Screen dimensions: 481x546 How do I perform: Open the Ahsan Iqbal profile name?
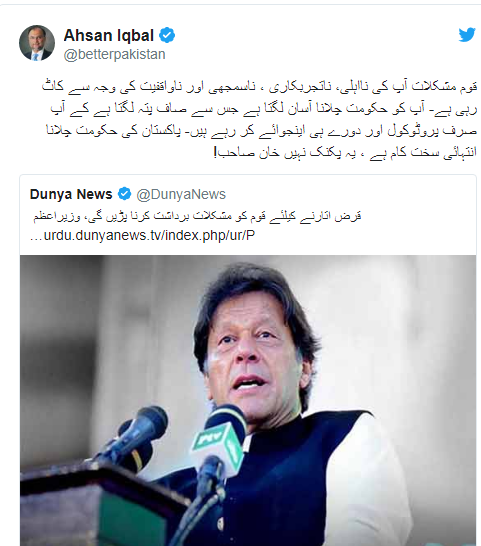click(109, 35)
